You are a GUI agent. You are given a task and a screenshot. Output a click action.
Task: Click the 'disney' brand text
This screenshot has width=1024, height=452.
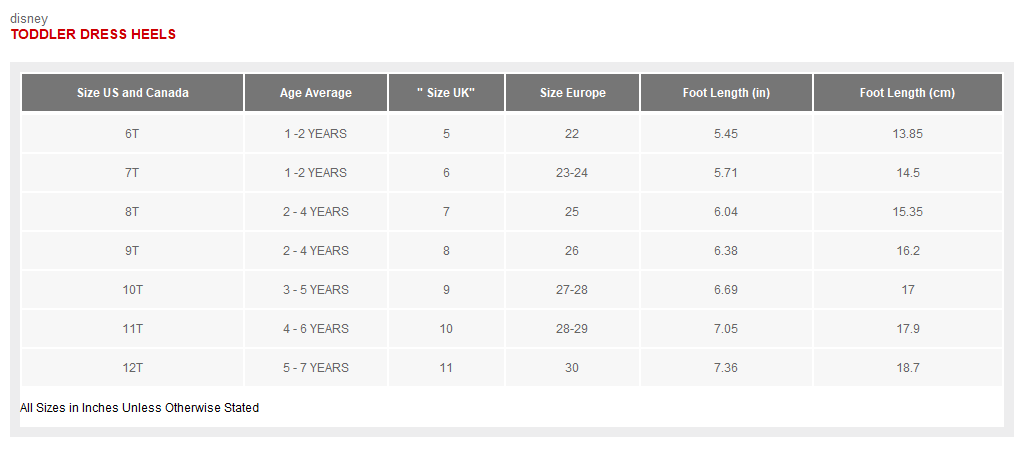28,18
